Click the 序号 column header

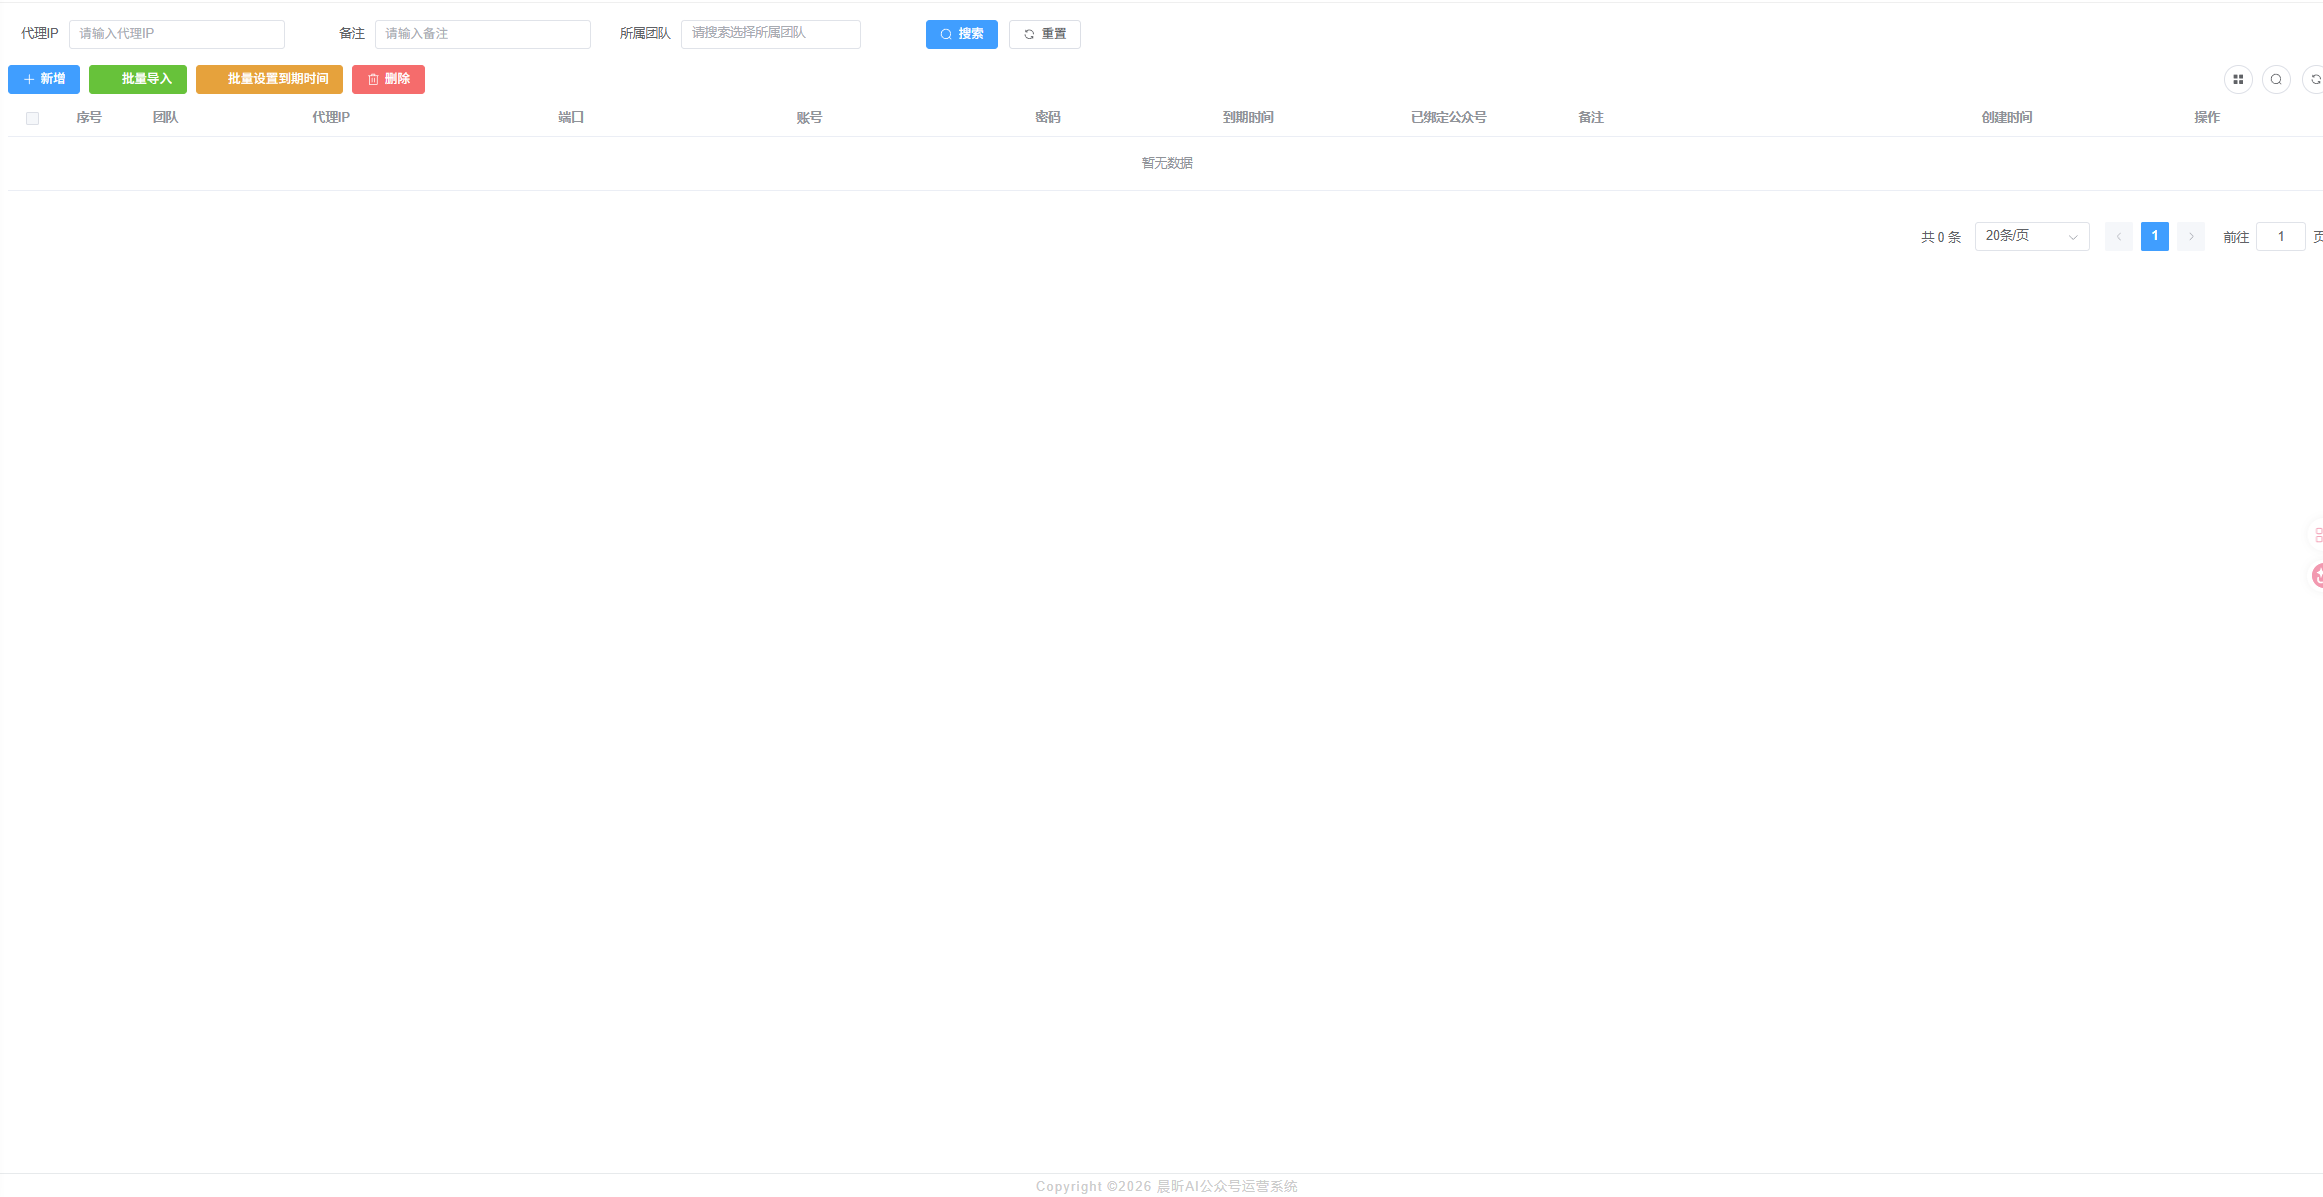coord(89,118)
